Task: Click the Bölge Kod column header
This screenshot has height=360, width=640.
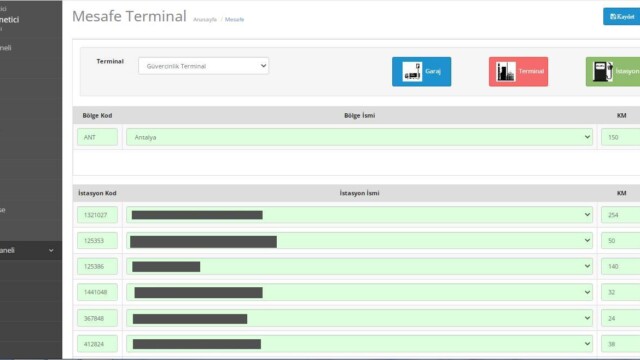Action: point(97,116)
